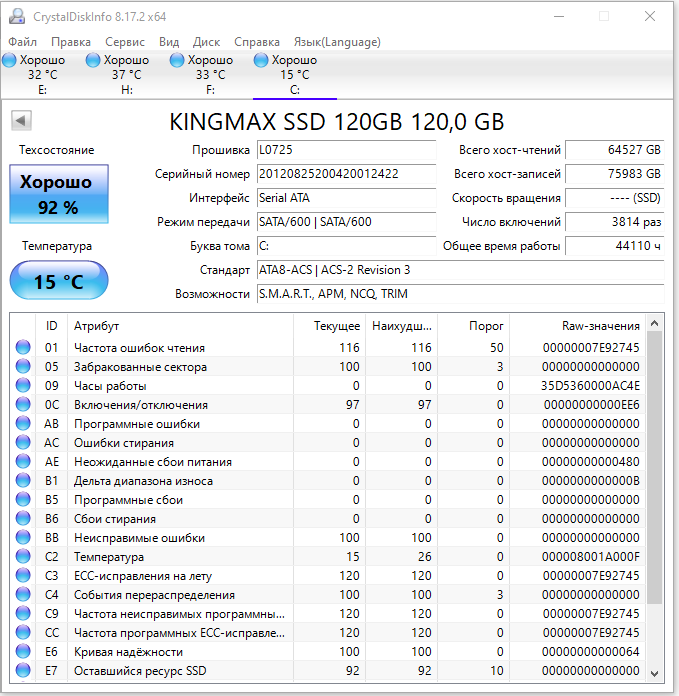Click raw value 35D5360000AC4E
The height and width of the screenshot is (696, 679).
point(590,386)
